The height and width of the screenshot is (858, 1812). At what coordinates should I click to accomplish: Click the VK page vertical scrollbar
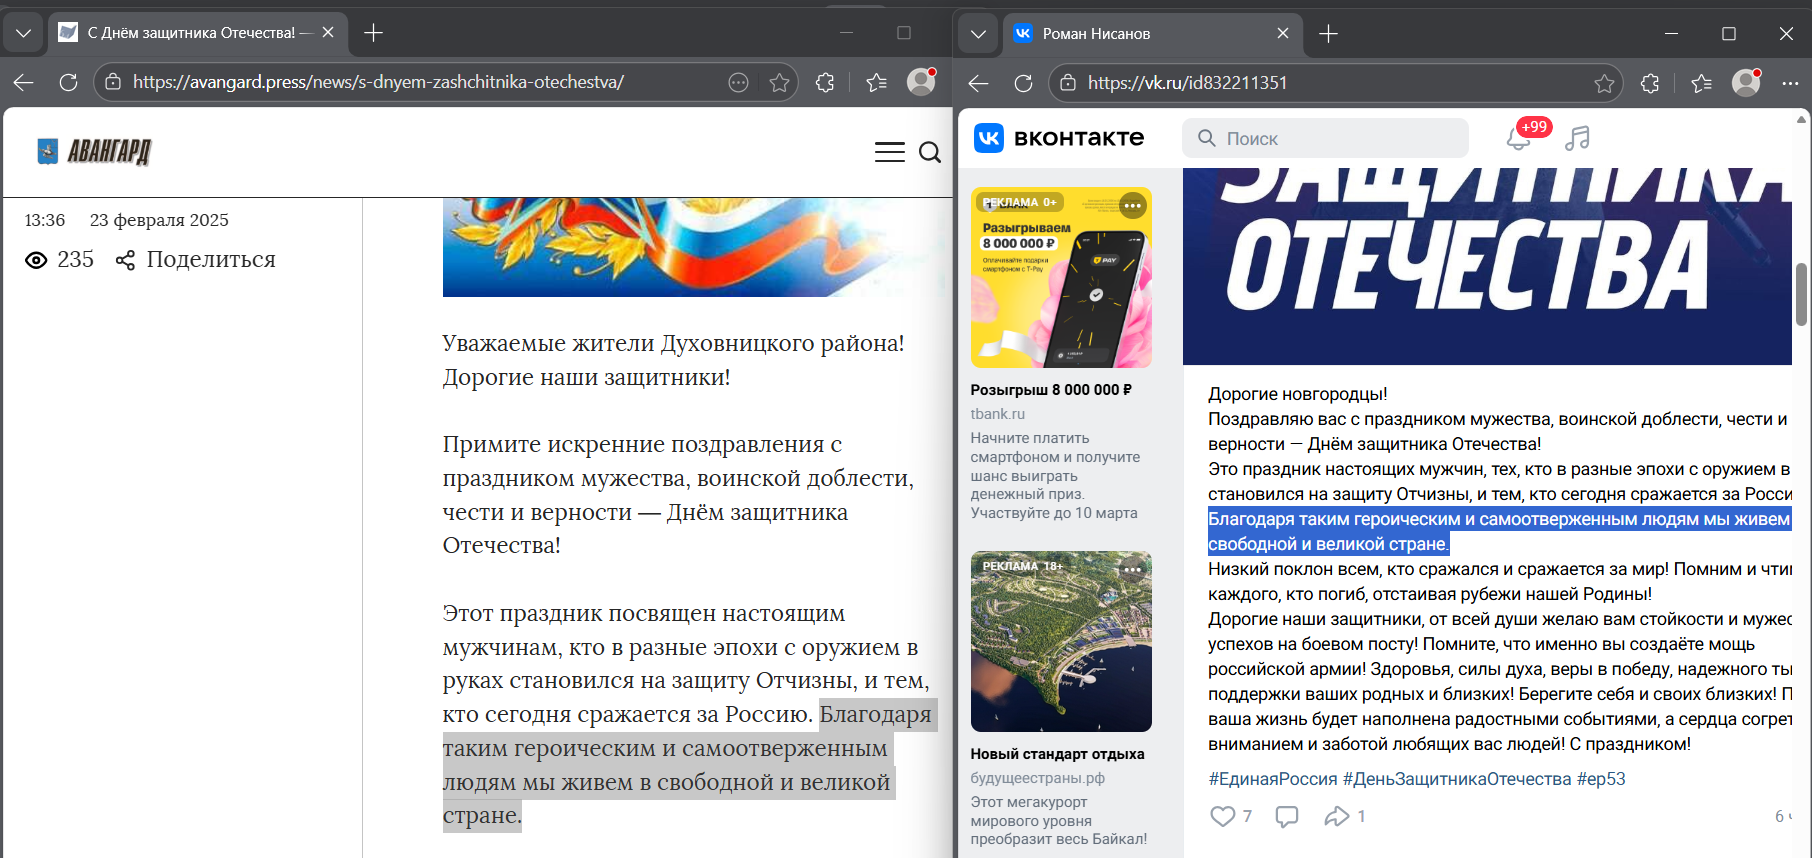pyautogui.click(x=1801, y=294)
